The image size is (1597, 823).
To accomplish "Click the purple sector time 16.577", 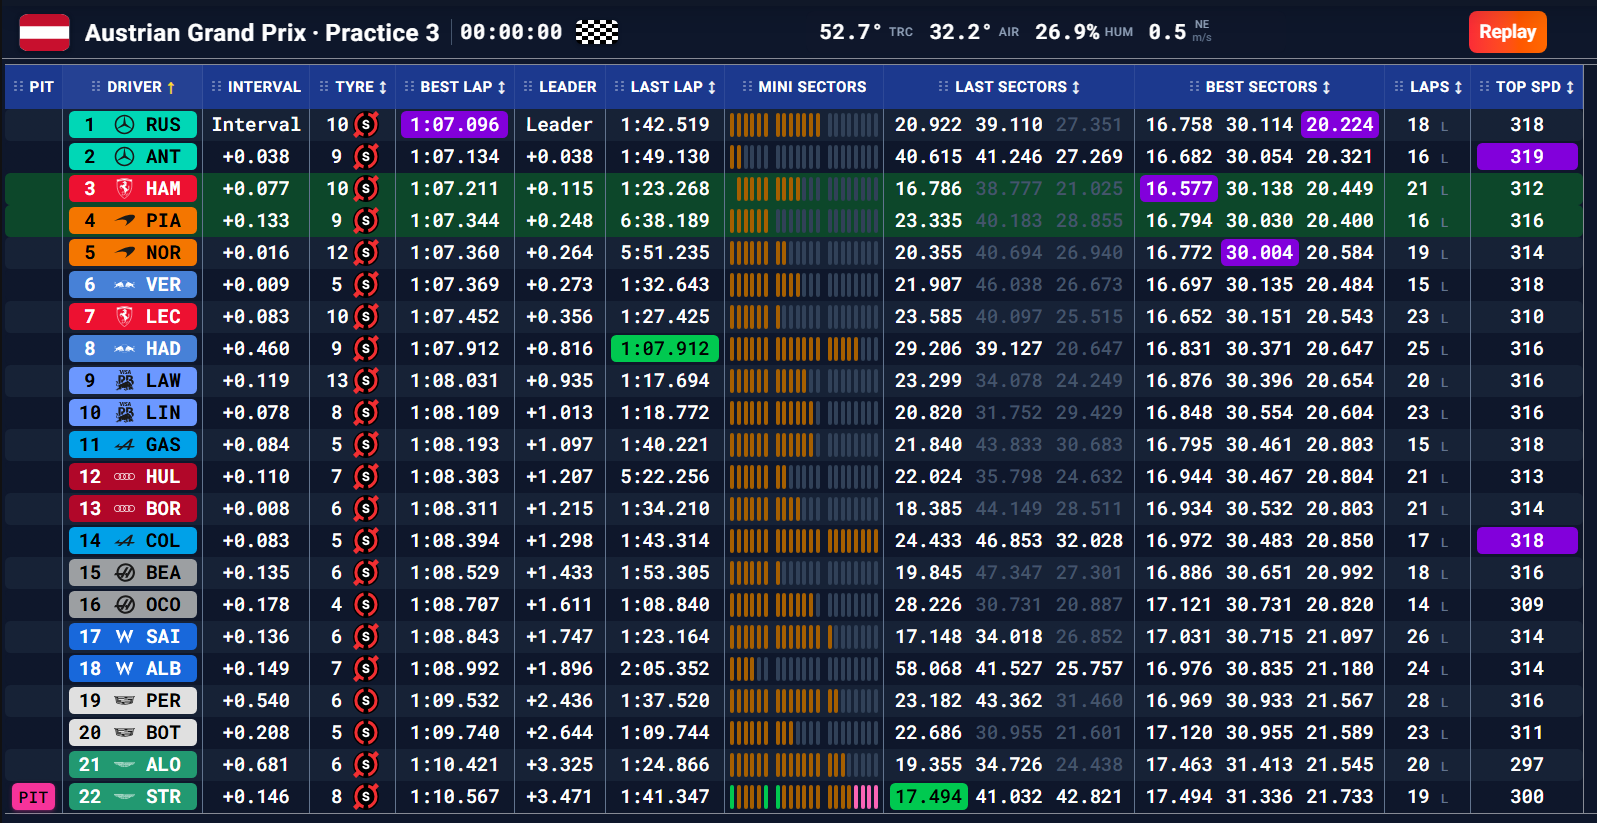I will [1179, 188].
